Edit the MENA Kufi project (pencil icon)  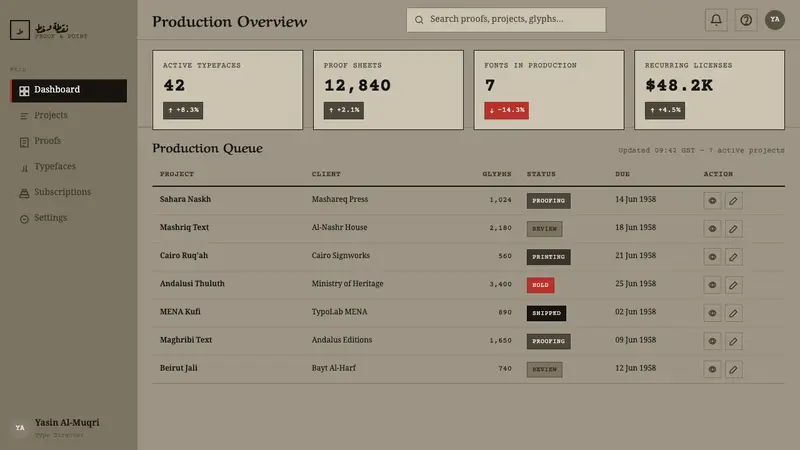pyautogui.click(x=733, y=313)
